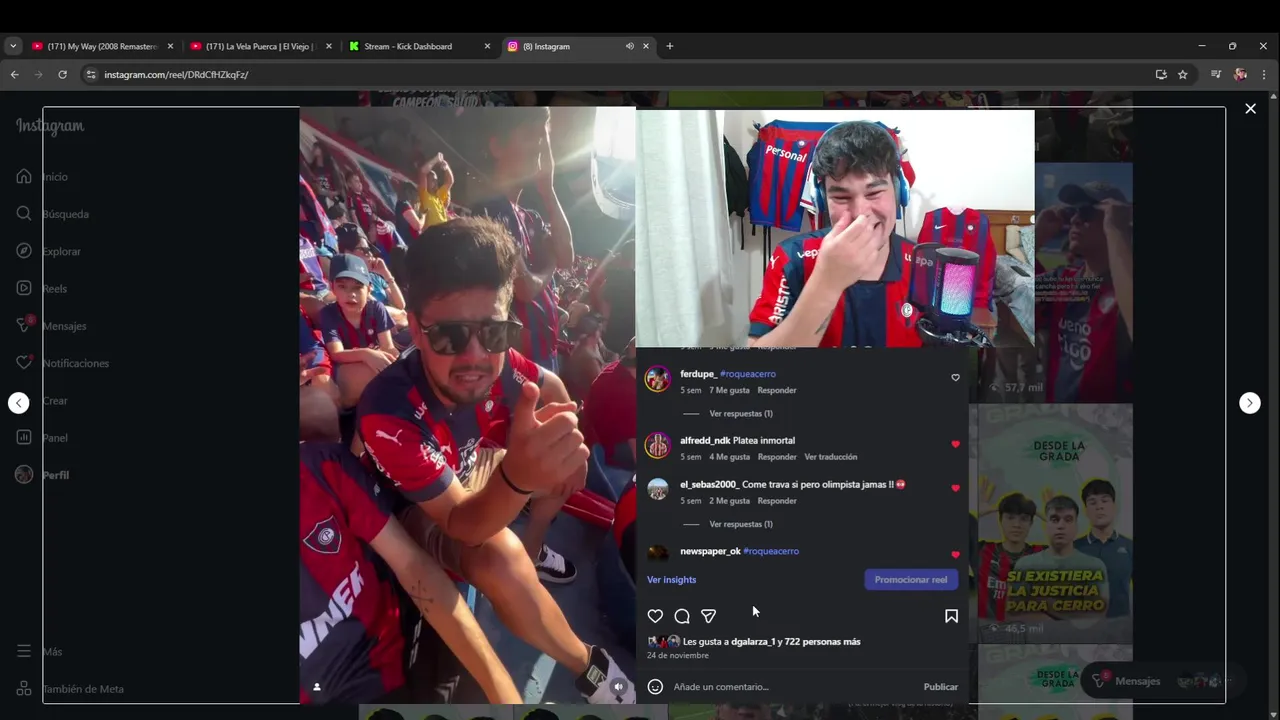Open the #roqueacerro hashtag in ferdupe_ comment
The image size is (1280, 720).
pyautogui.click(x=748, y=374)
